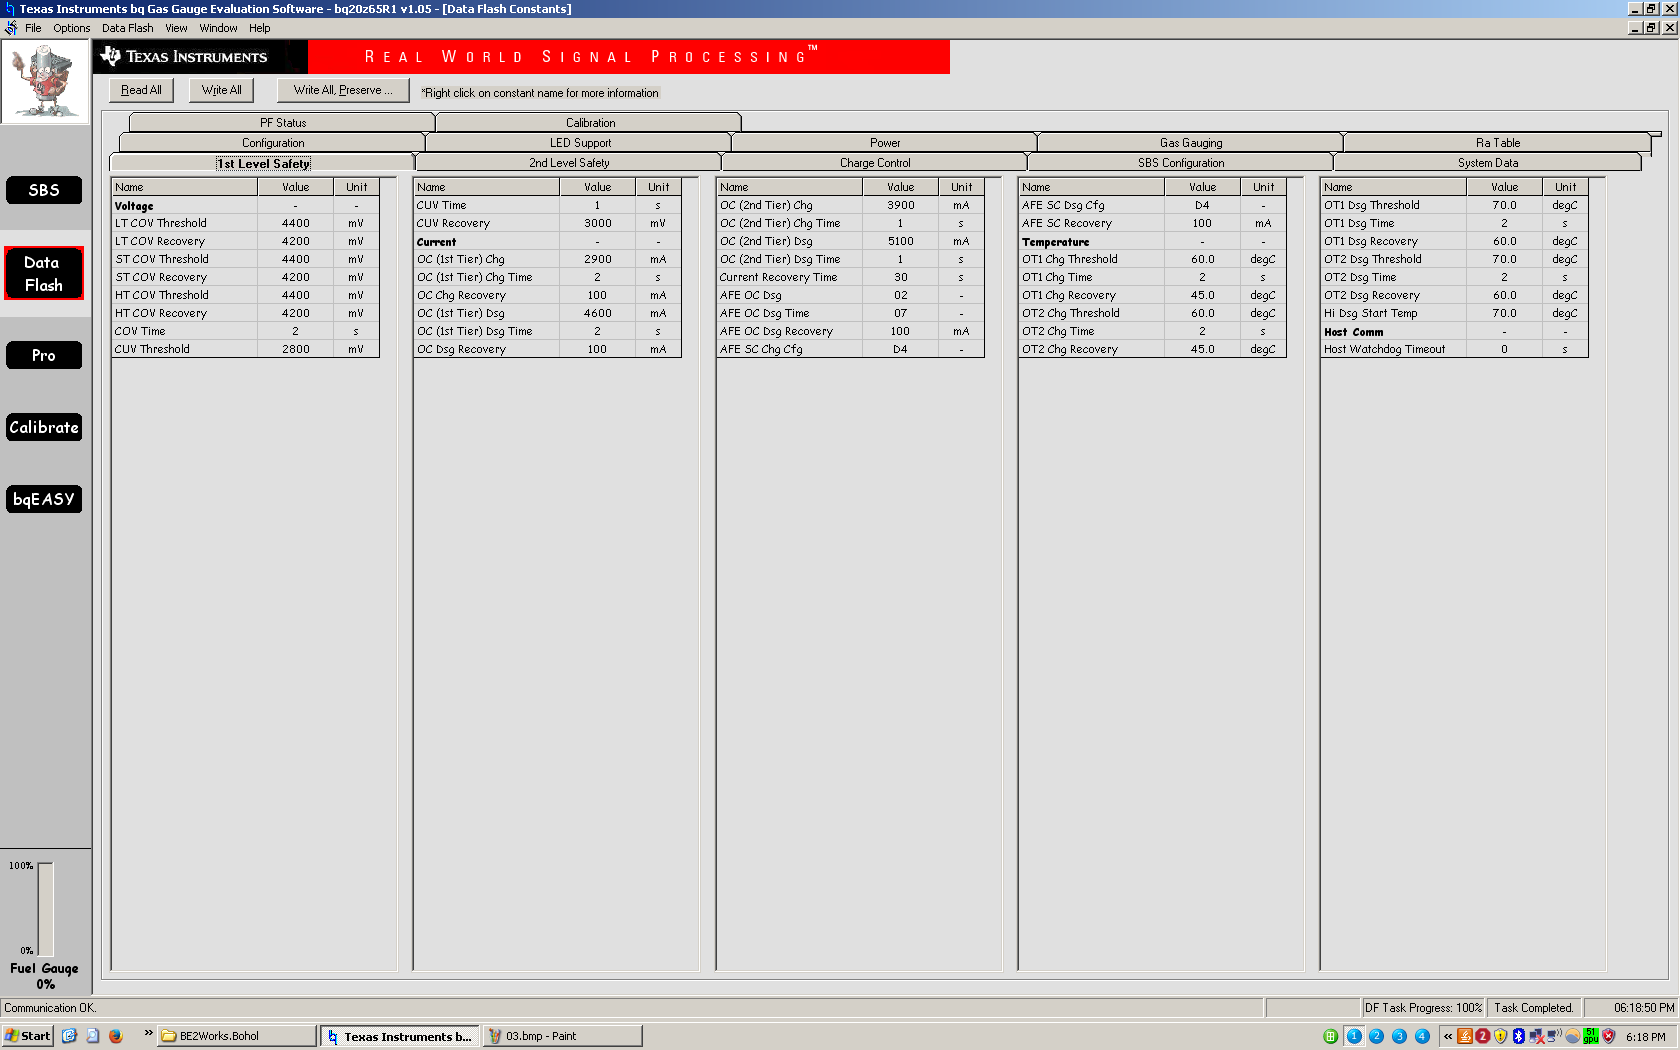Click the robot mascot image at top left
1680x1050 pixels.
[x=45, y=82]
